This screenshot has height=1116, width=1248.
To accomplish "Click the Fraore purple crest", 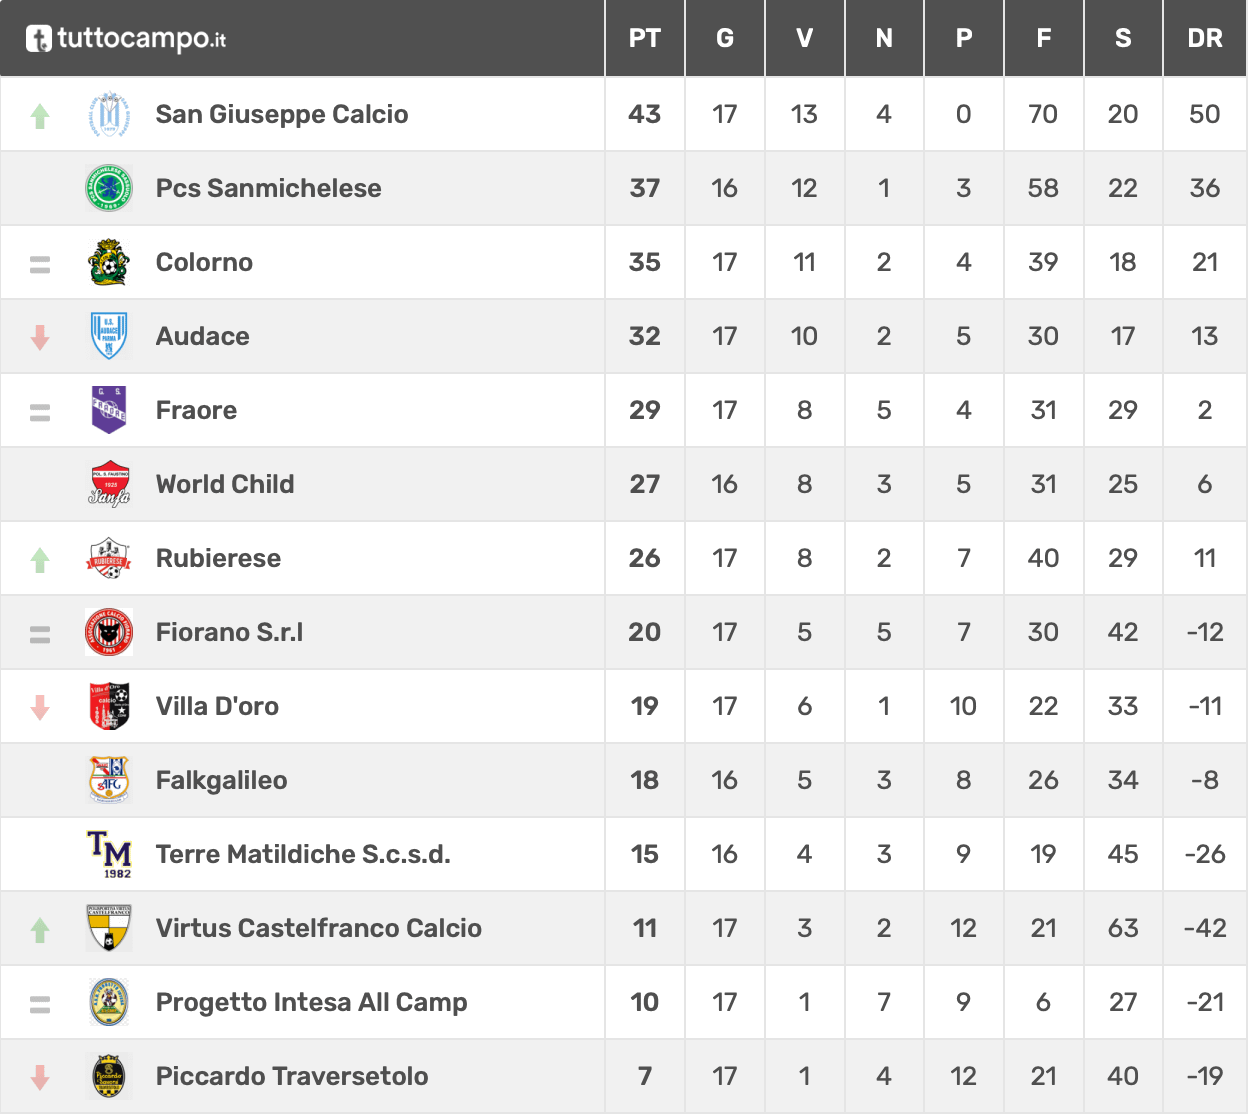I will pyautogui.click(x=109, y=410).
